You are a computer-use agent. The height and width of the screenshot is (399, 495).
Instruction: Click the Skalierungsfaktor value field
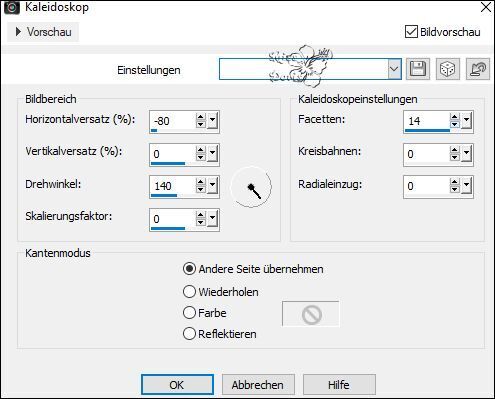[172, 219]
